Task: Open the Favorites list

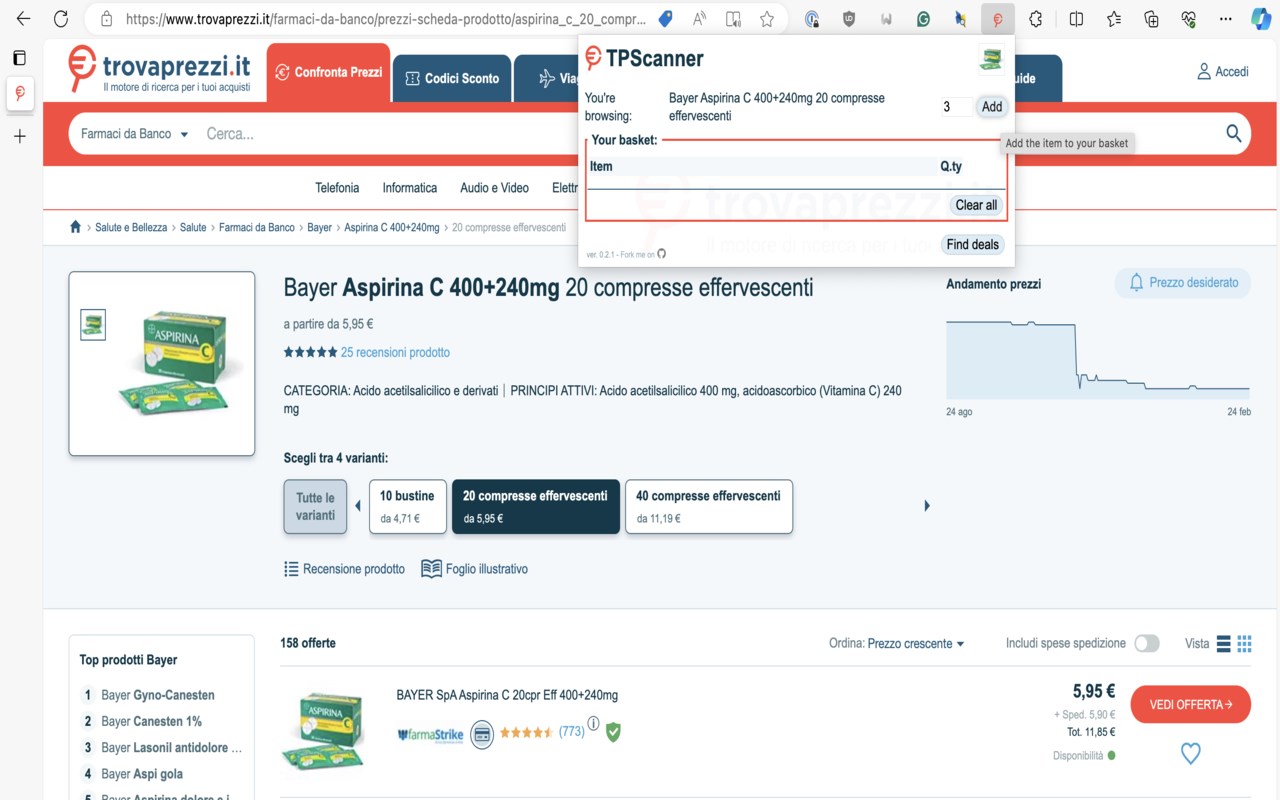Action: 1114,19
